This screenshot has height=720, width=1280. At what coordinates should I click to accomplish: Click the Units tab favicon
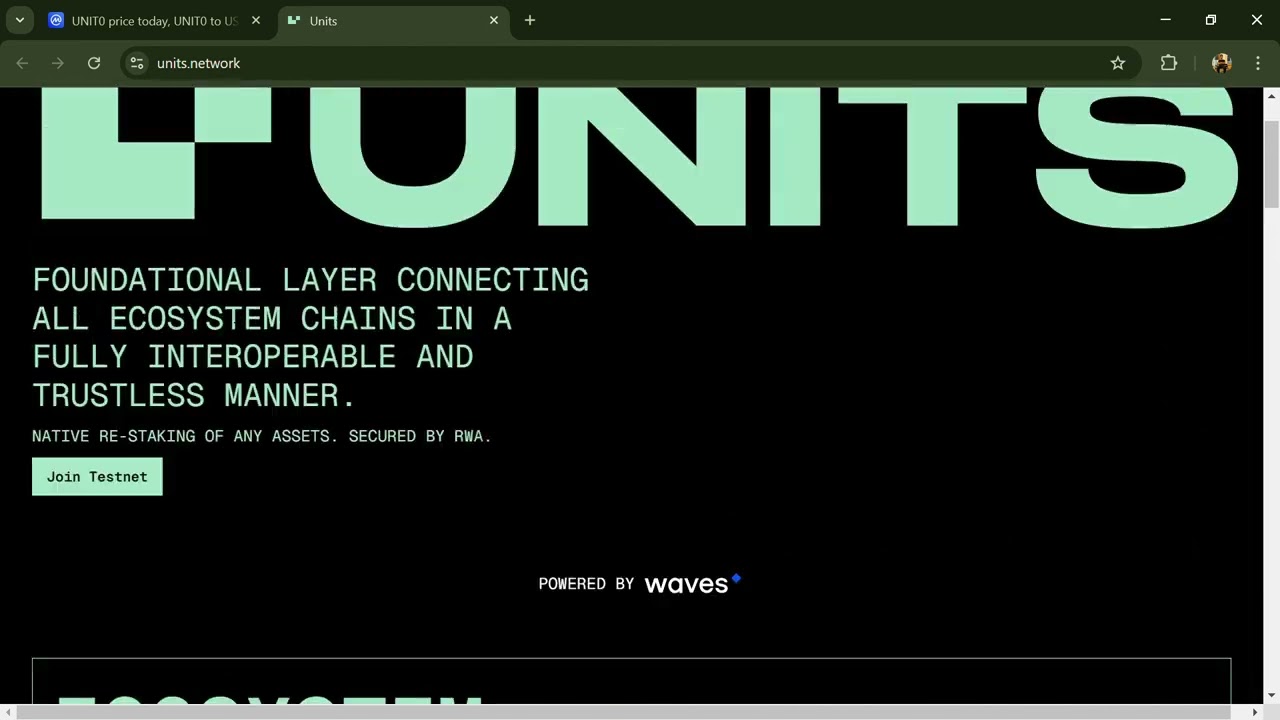tap(294, 20)
